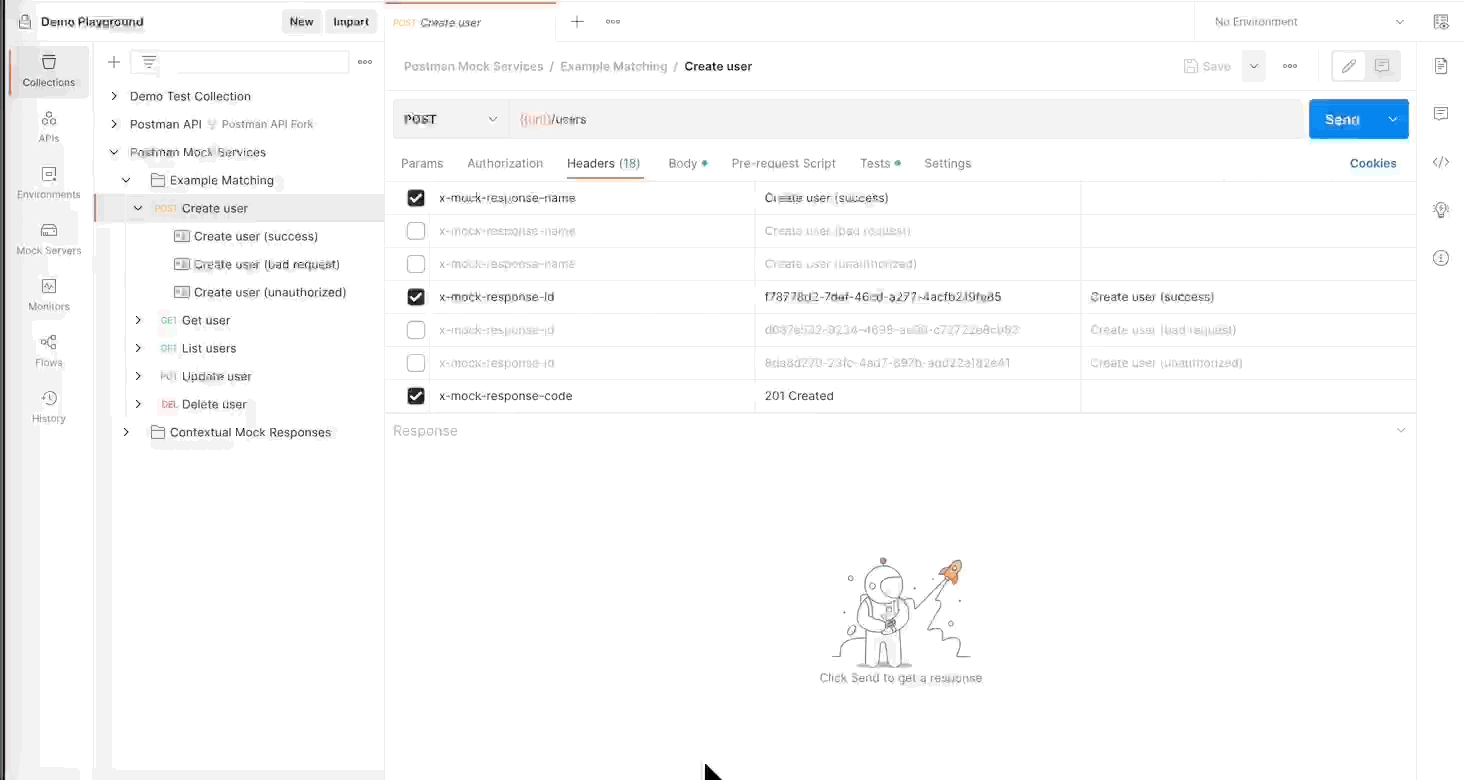Click the Send button
The width and height of the screenshot is (1464, 780).
pos(1341,119)
